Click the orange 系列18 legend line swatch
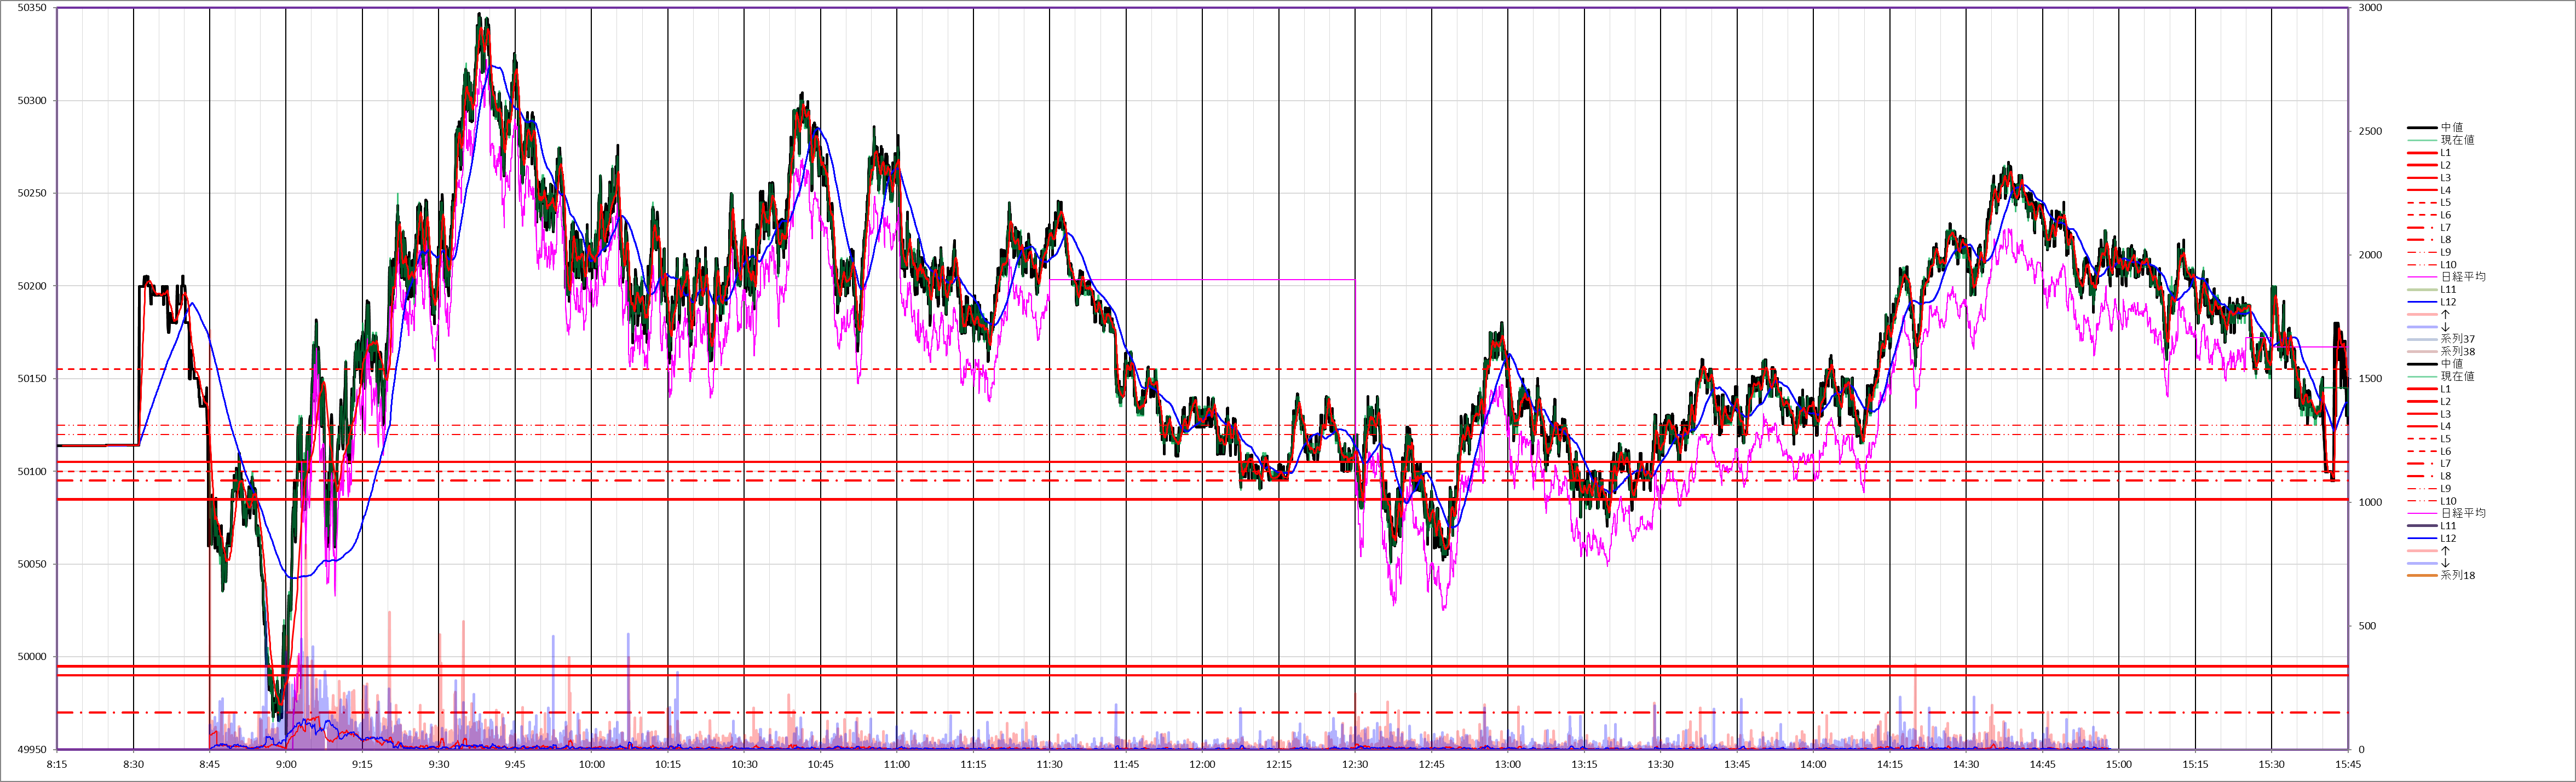Image resolution: width=2576 pixels, height=782 pixels. 2421,576
